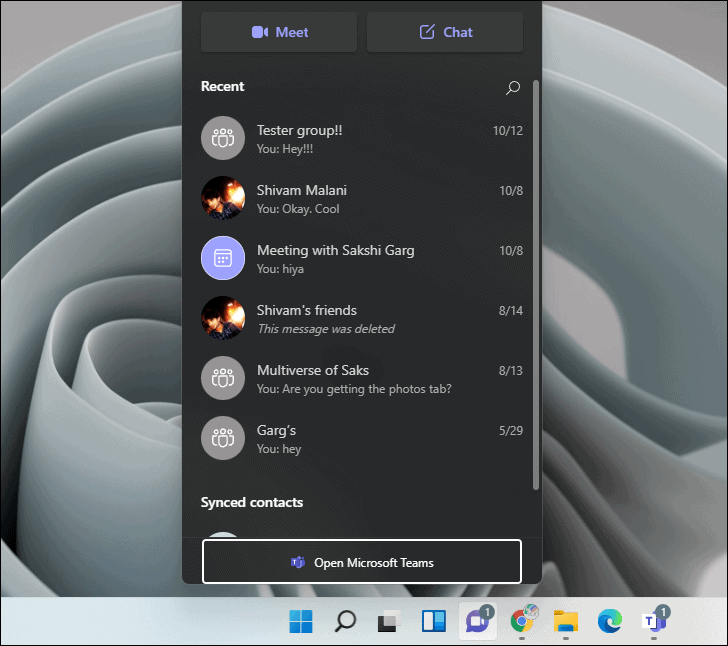Click the 'You: Hey!!!' message preview

285,149
